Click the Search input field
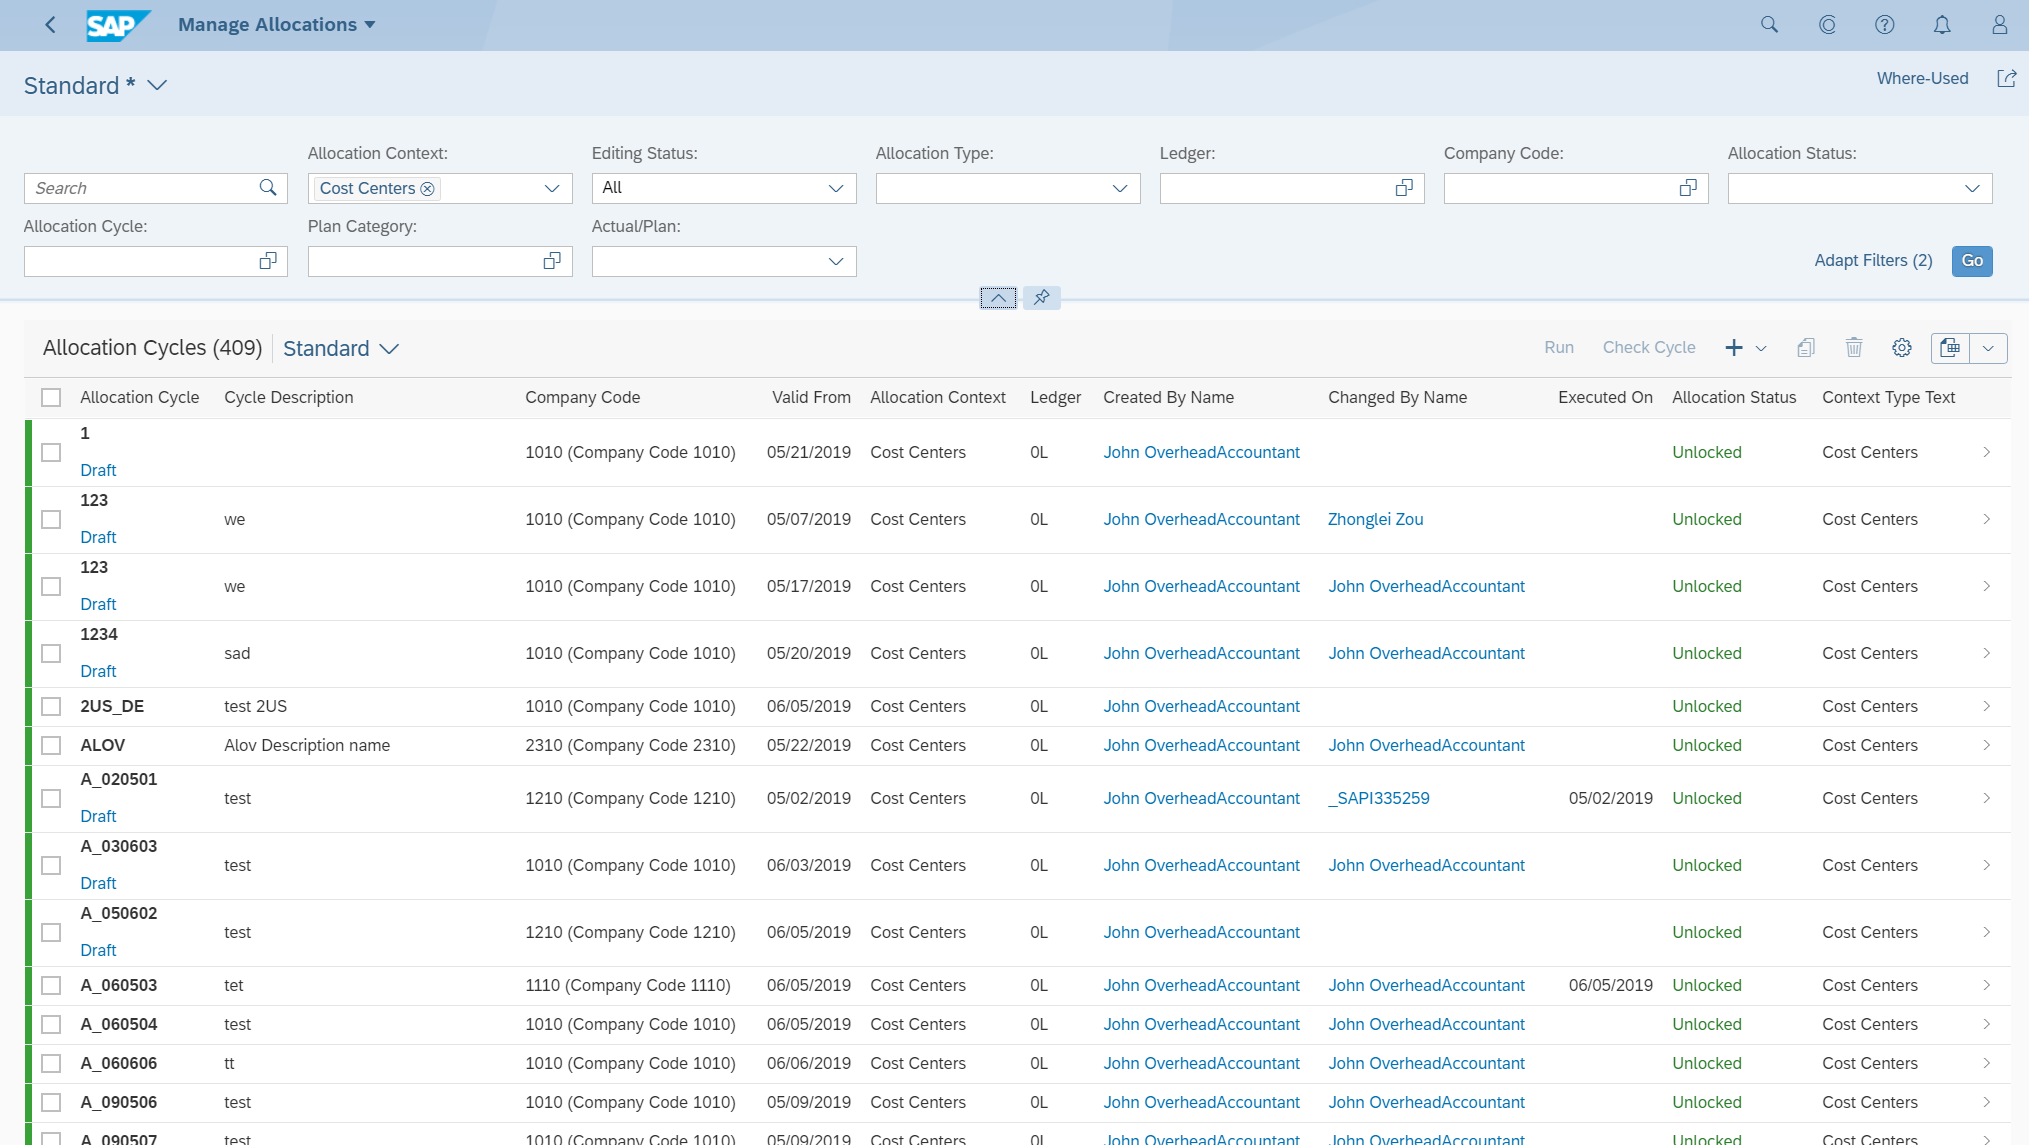Image resolution: width=2029 pixels, height=1145 pixels. 142,188
